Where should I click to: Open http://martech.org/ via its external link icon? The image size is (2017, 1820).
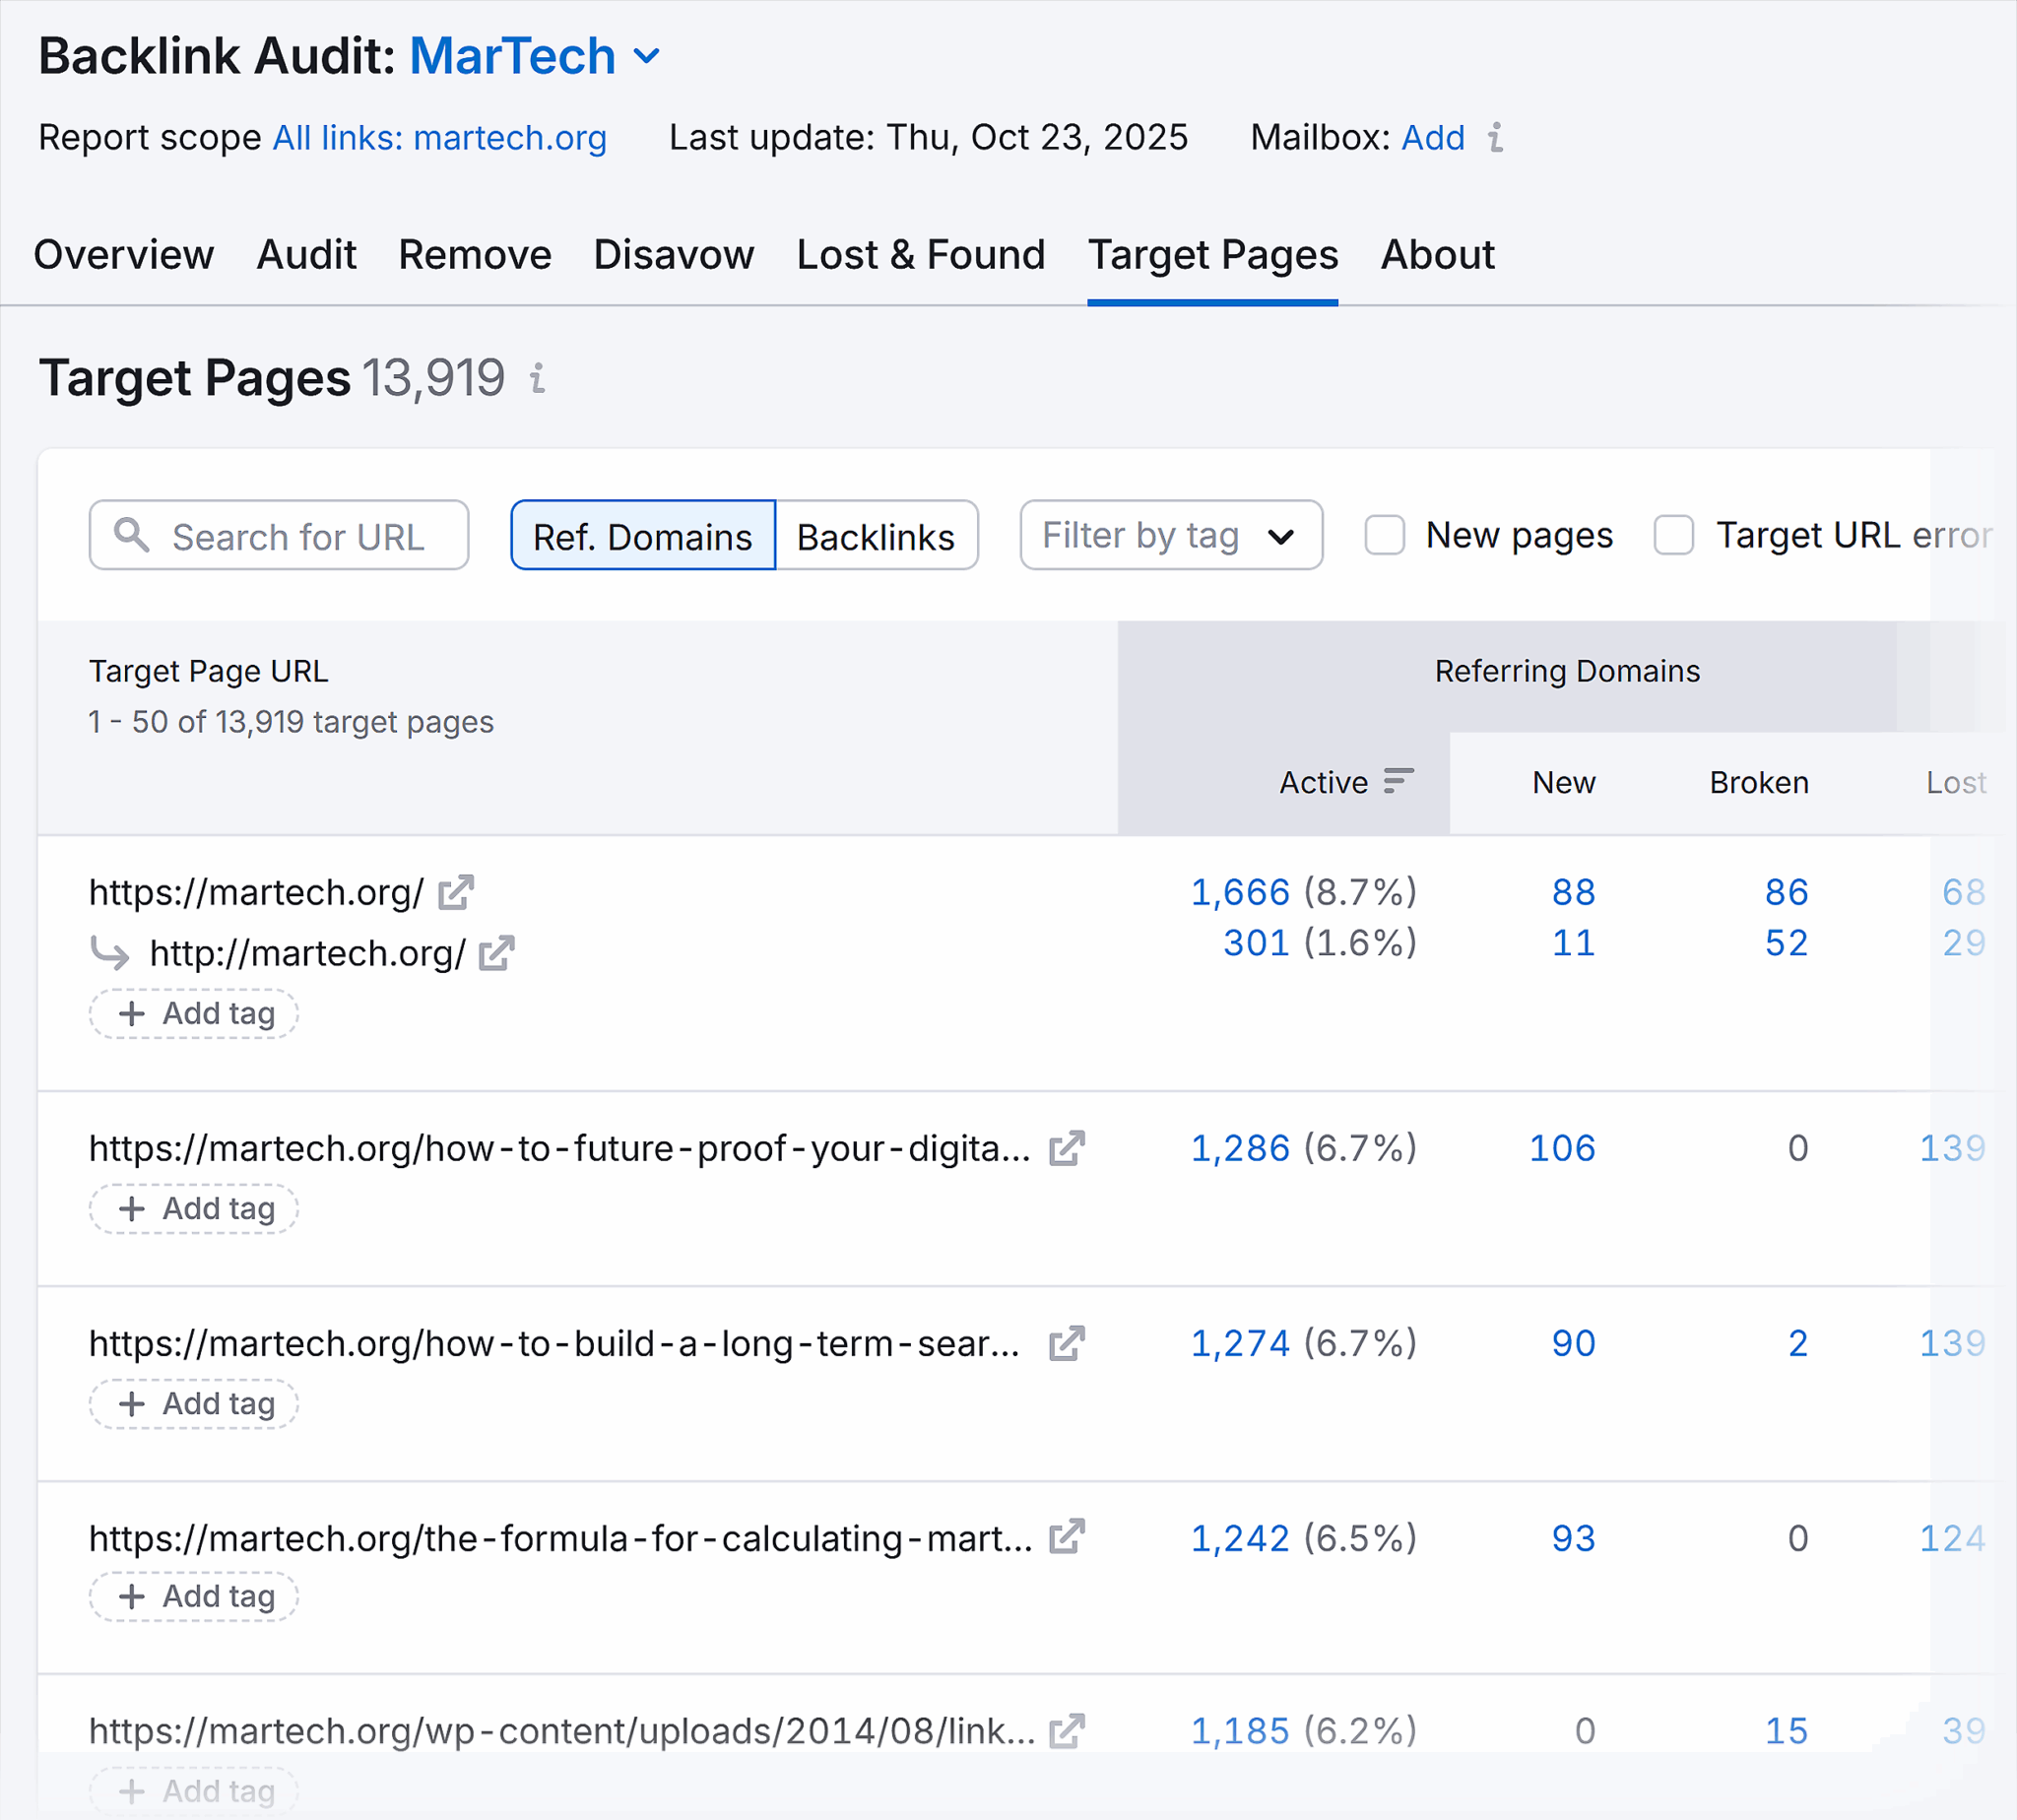click(496, 953)
